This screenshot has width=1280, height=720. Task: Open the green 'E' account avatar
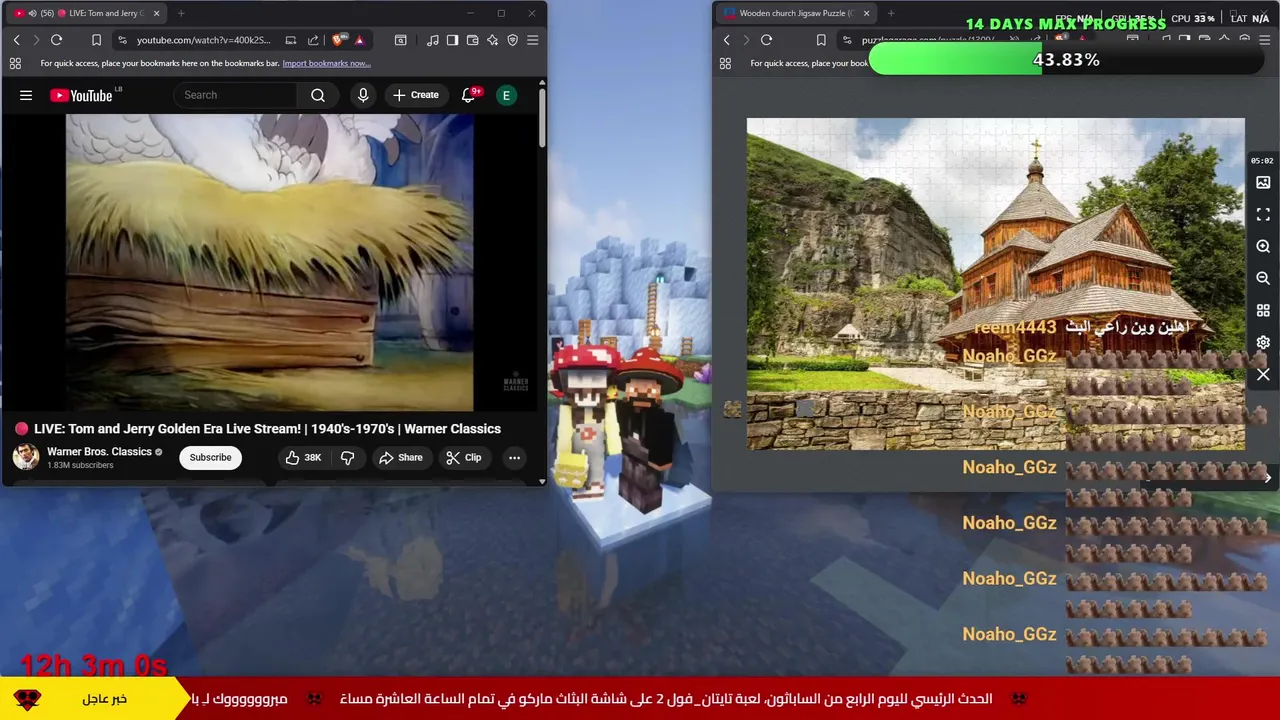point(506,95)
